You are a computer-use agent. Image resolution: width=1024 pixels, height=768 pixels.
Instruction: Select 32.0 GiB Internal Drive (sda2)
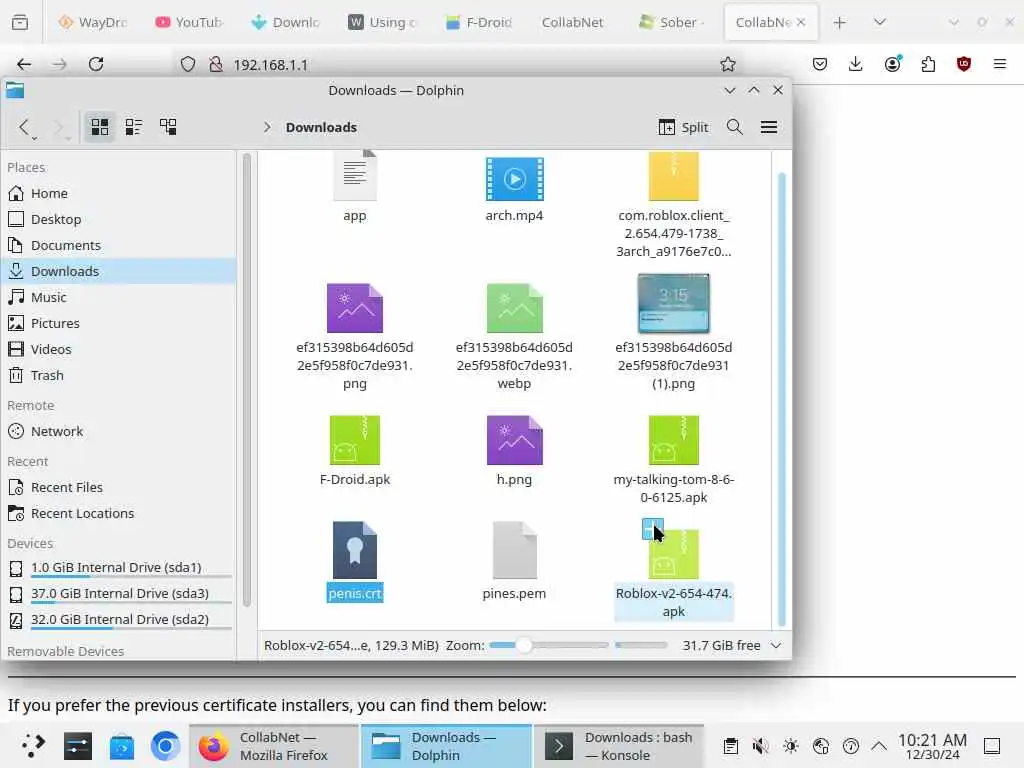tap(118, 620)
